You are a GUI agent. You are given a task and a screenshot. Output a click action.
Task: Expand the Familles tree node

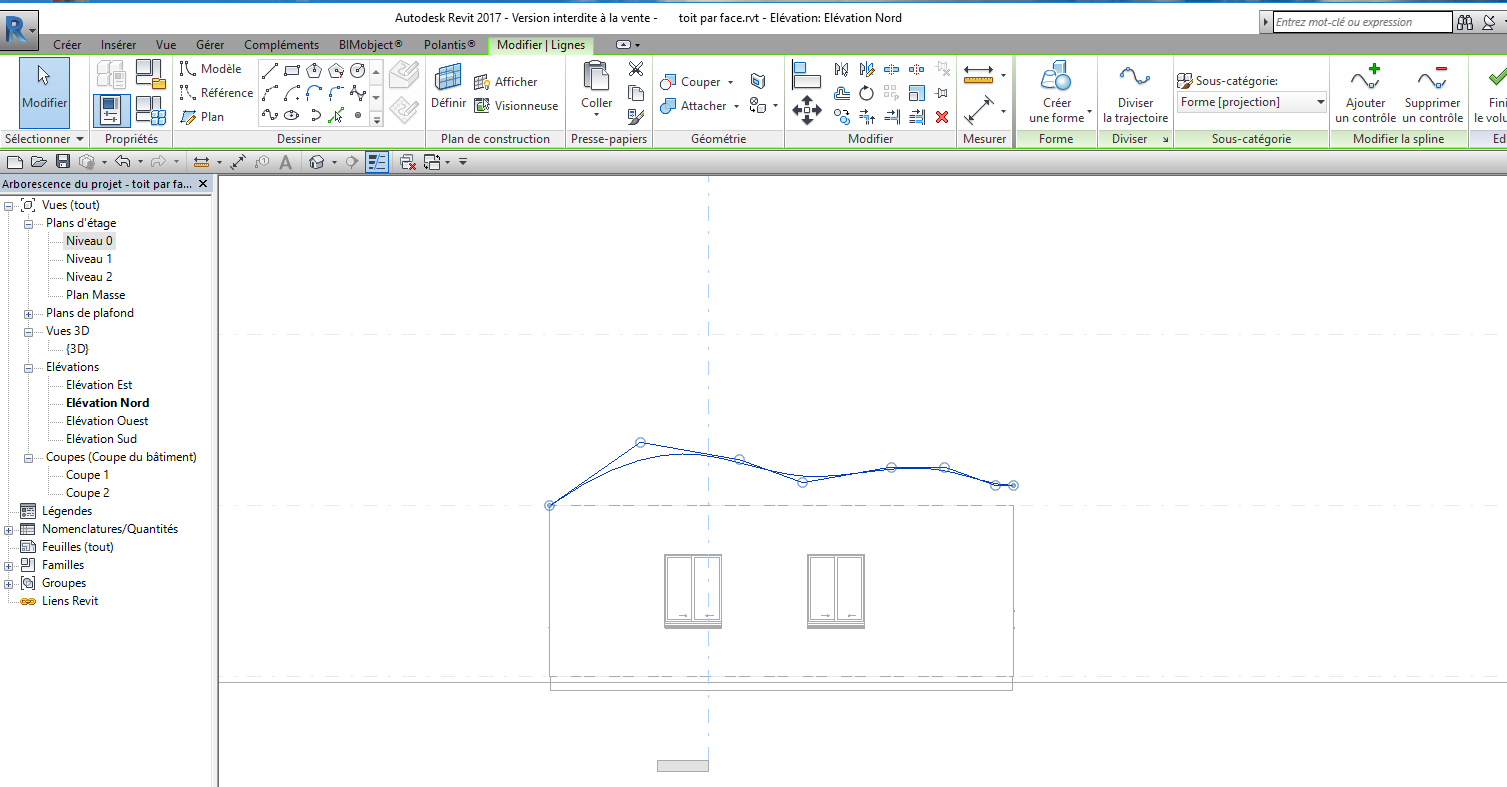pos(9,565)
